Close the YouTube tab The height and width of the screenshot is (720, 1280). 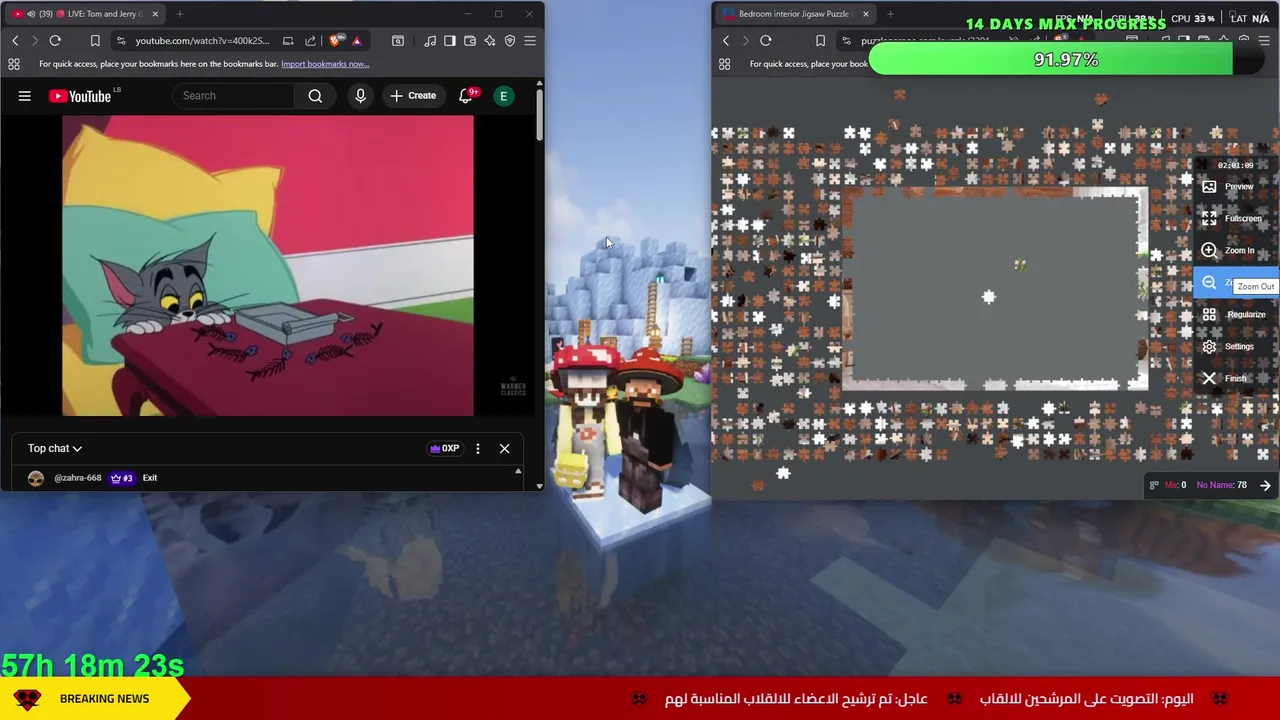click(155, 14)
